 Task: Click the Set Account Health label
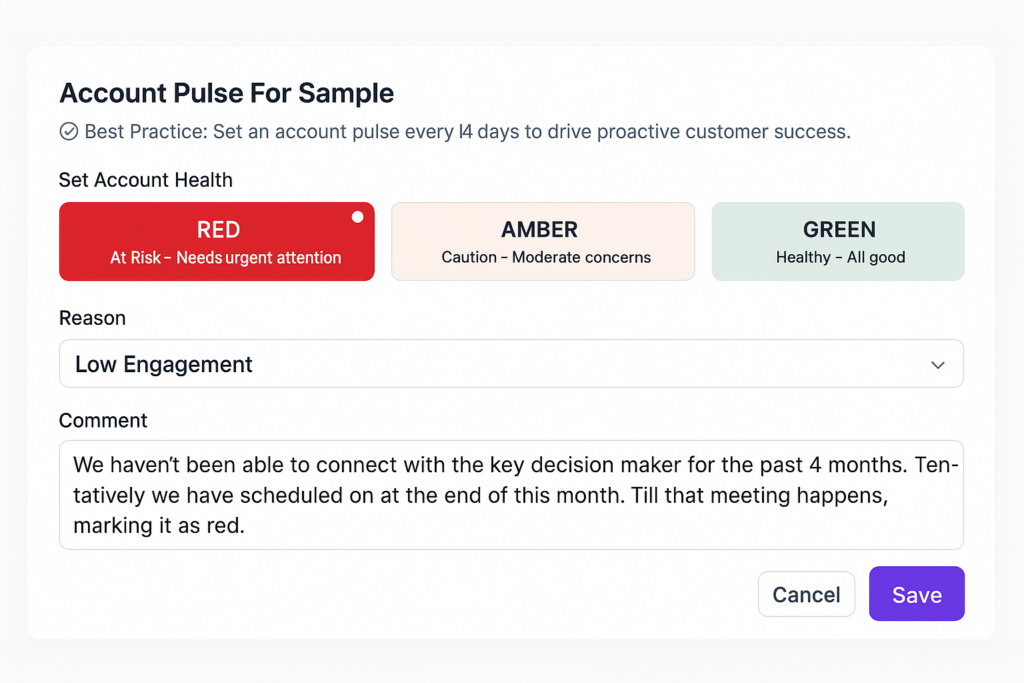146,180
